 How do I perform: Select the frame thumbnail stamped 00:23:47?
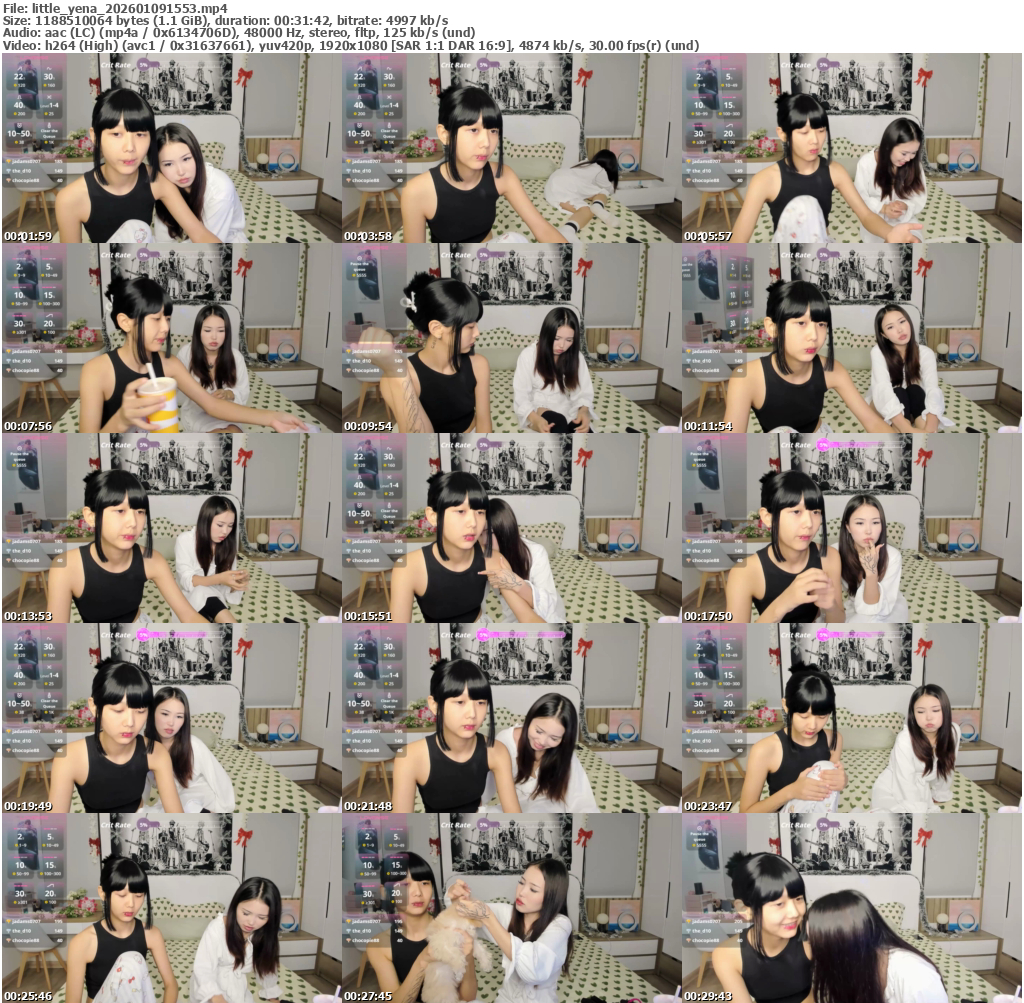click(x=852, y=718)
